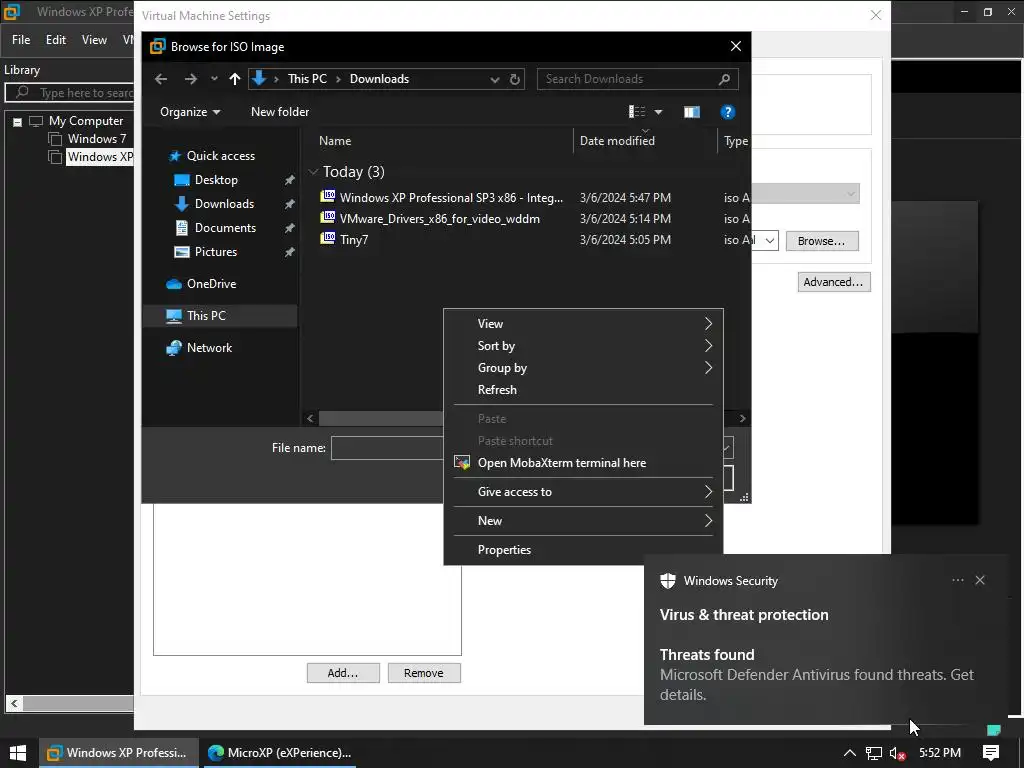This screenshot has height=768, width=1024.
Task: Show hidden system tray icons
Action: click(850, 753)
